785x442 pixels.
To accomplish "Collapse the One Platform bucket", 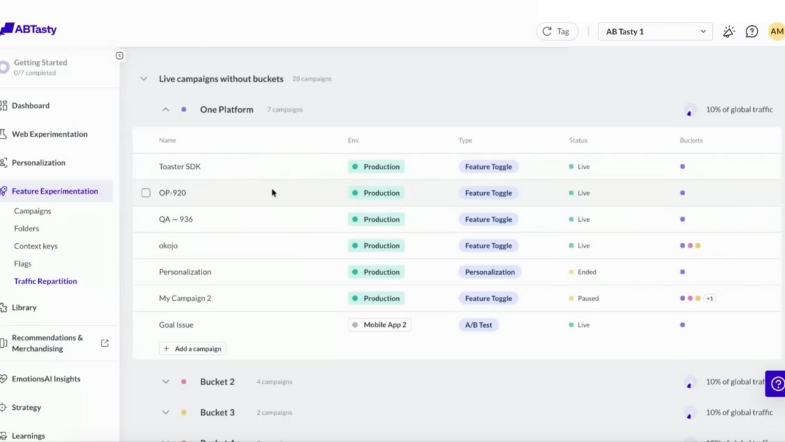I will (x=166, y=110).
